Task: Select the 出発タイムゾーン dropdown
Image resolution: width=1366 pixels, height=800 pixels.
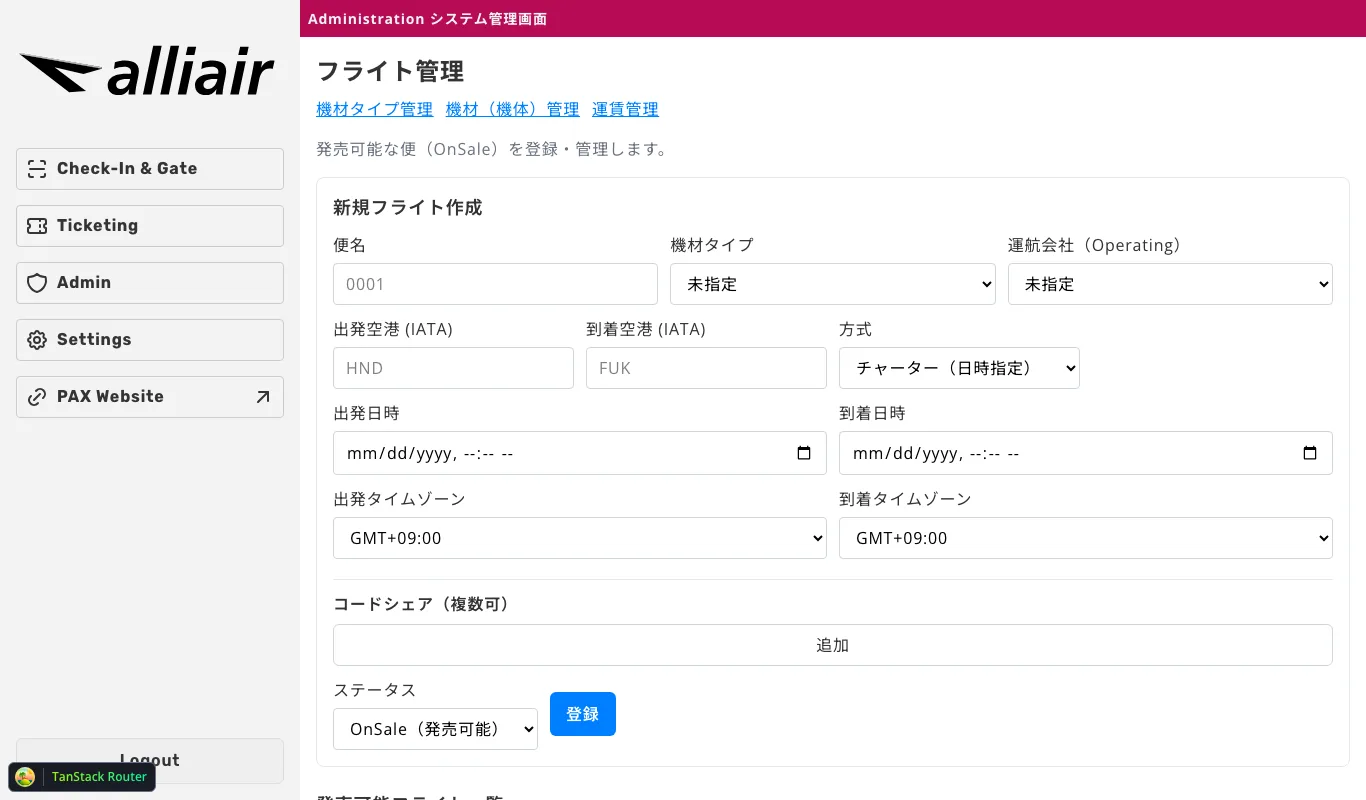Action: [579, 538]
